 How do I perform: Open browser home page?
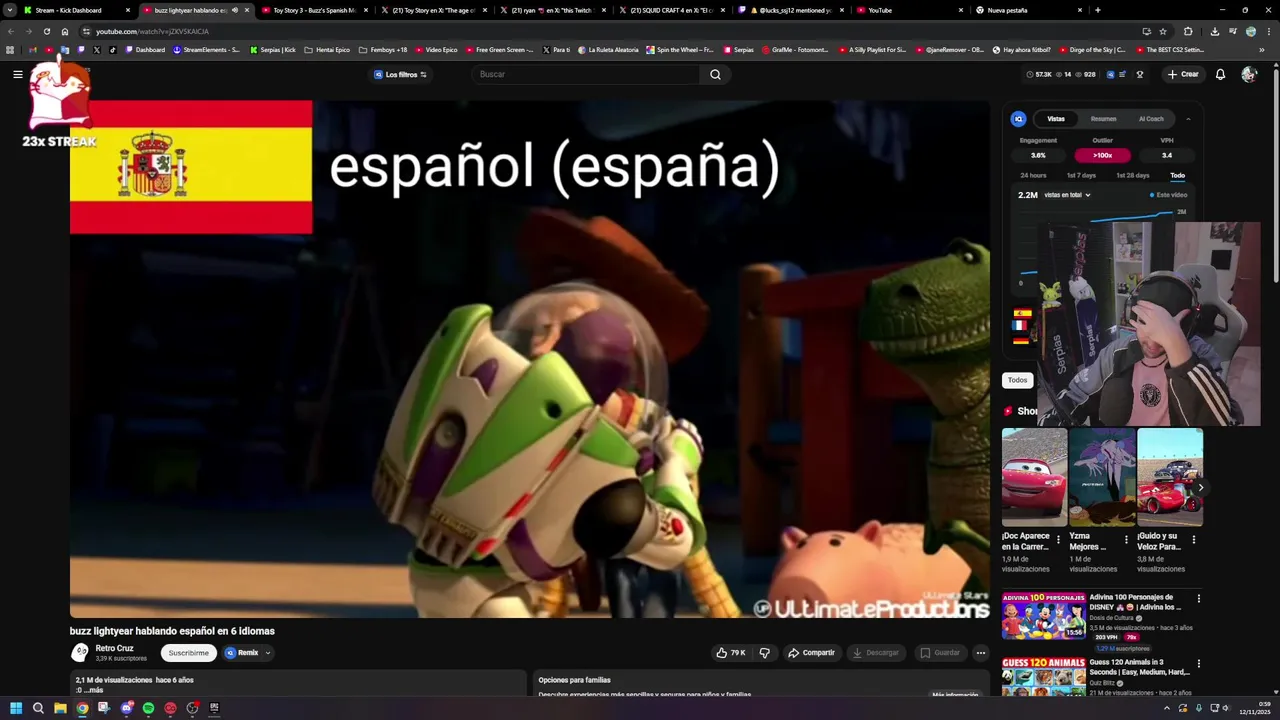(x=65, y=31)
